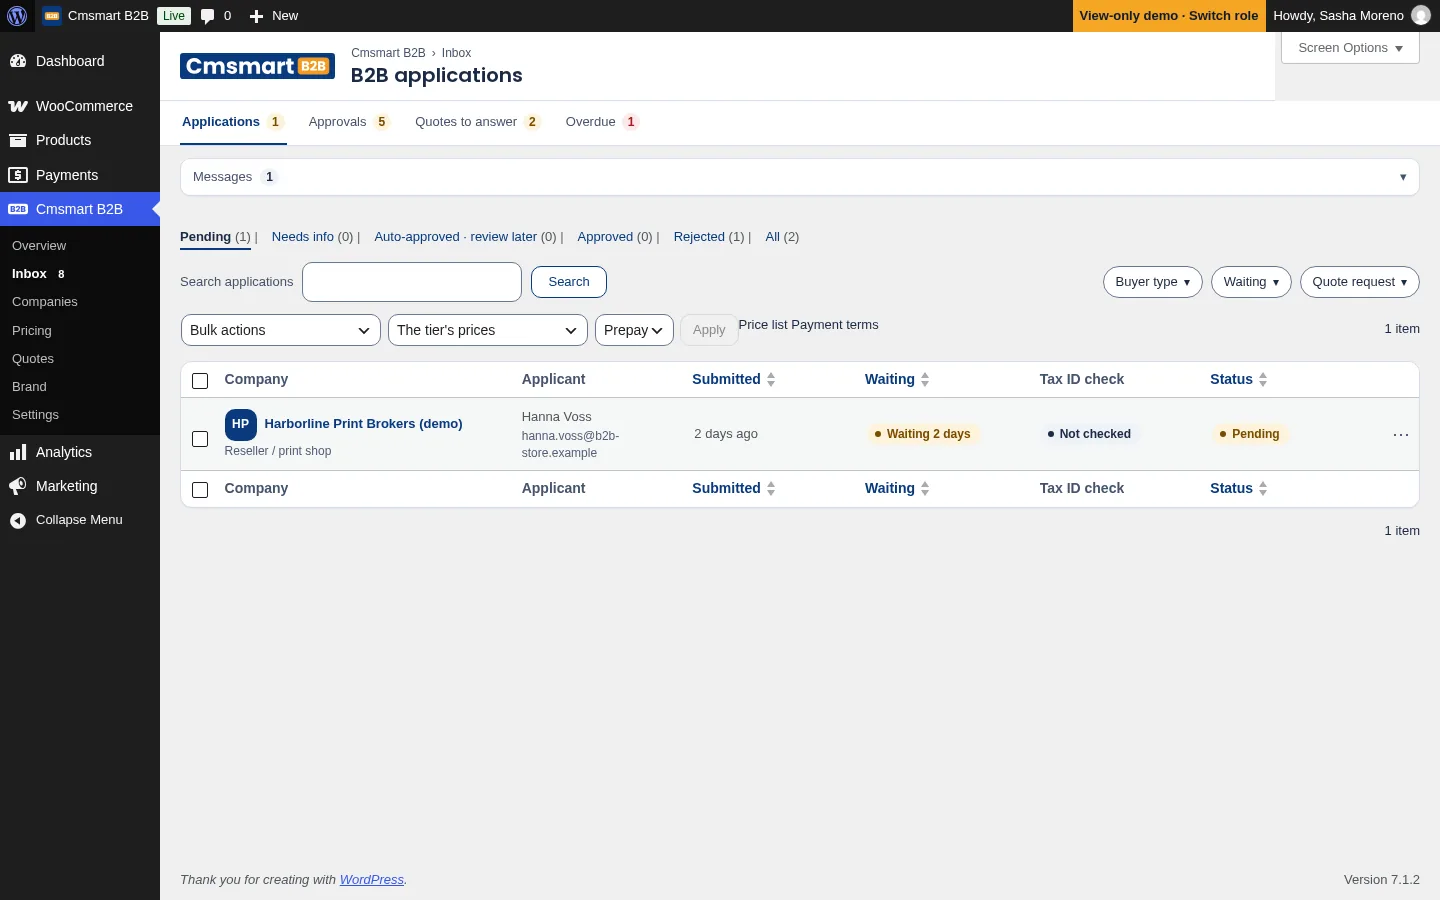Click the Collapse Menu arrow icon
This screenshot has width=1440, height=900.
coord(18,520)
